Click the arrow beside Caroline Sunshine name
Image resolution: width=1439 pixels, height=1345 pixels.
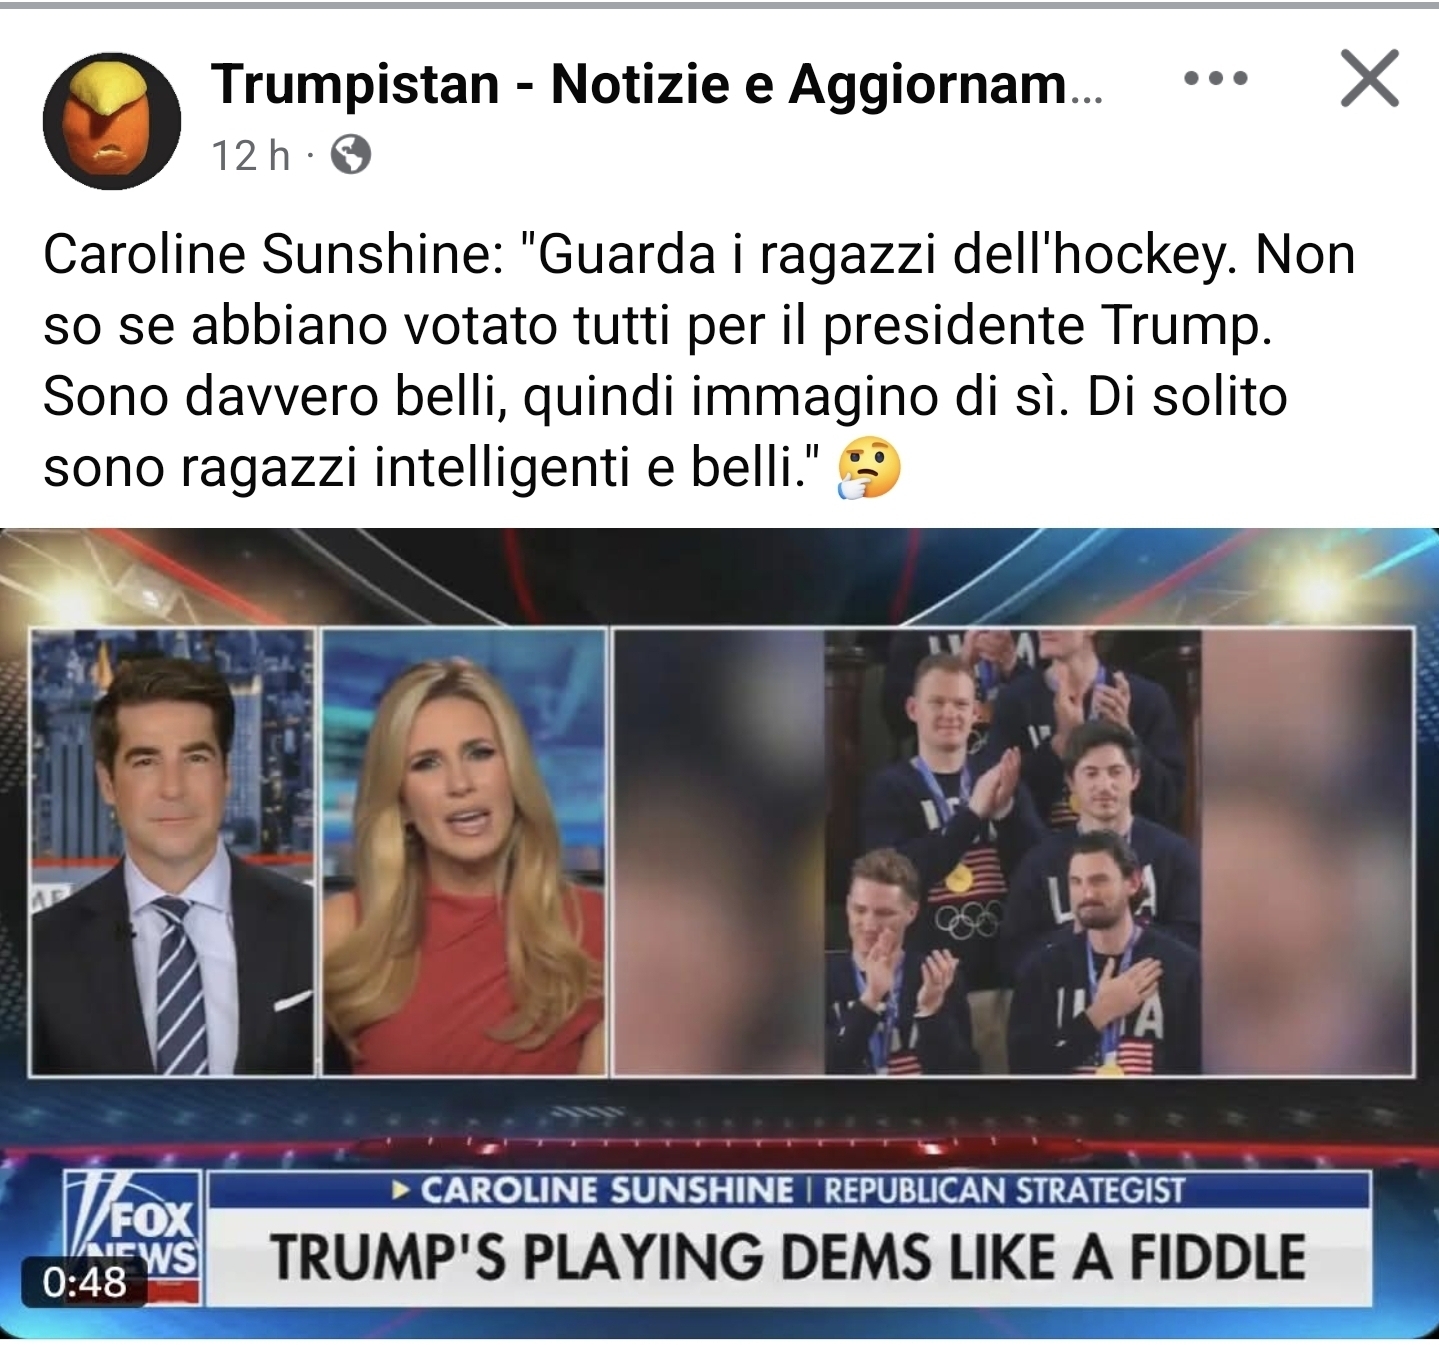[402, 1190]
